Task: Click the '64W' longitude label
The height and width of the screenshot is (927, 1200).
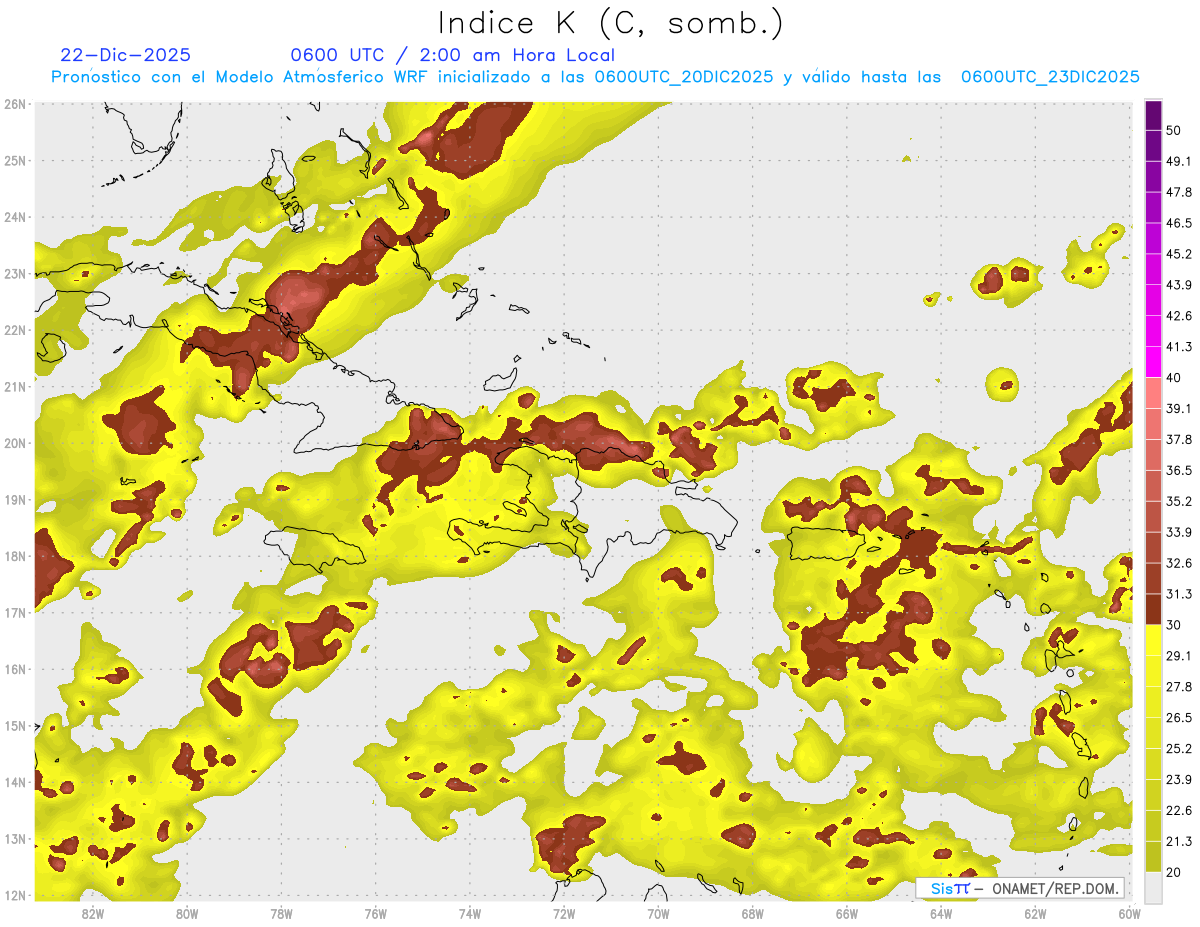Action: [x=941, y=913]
